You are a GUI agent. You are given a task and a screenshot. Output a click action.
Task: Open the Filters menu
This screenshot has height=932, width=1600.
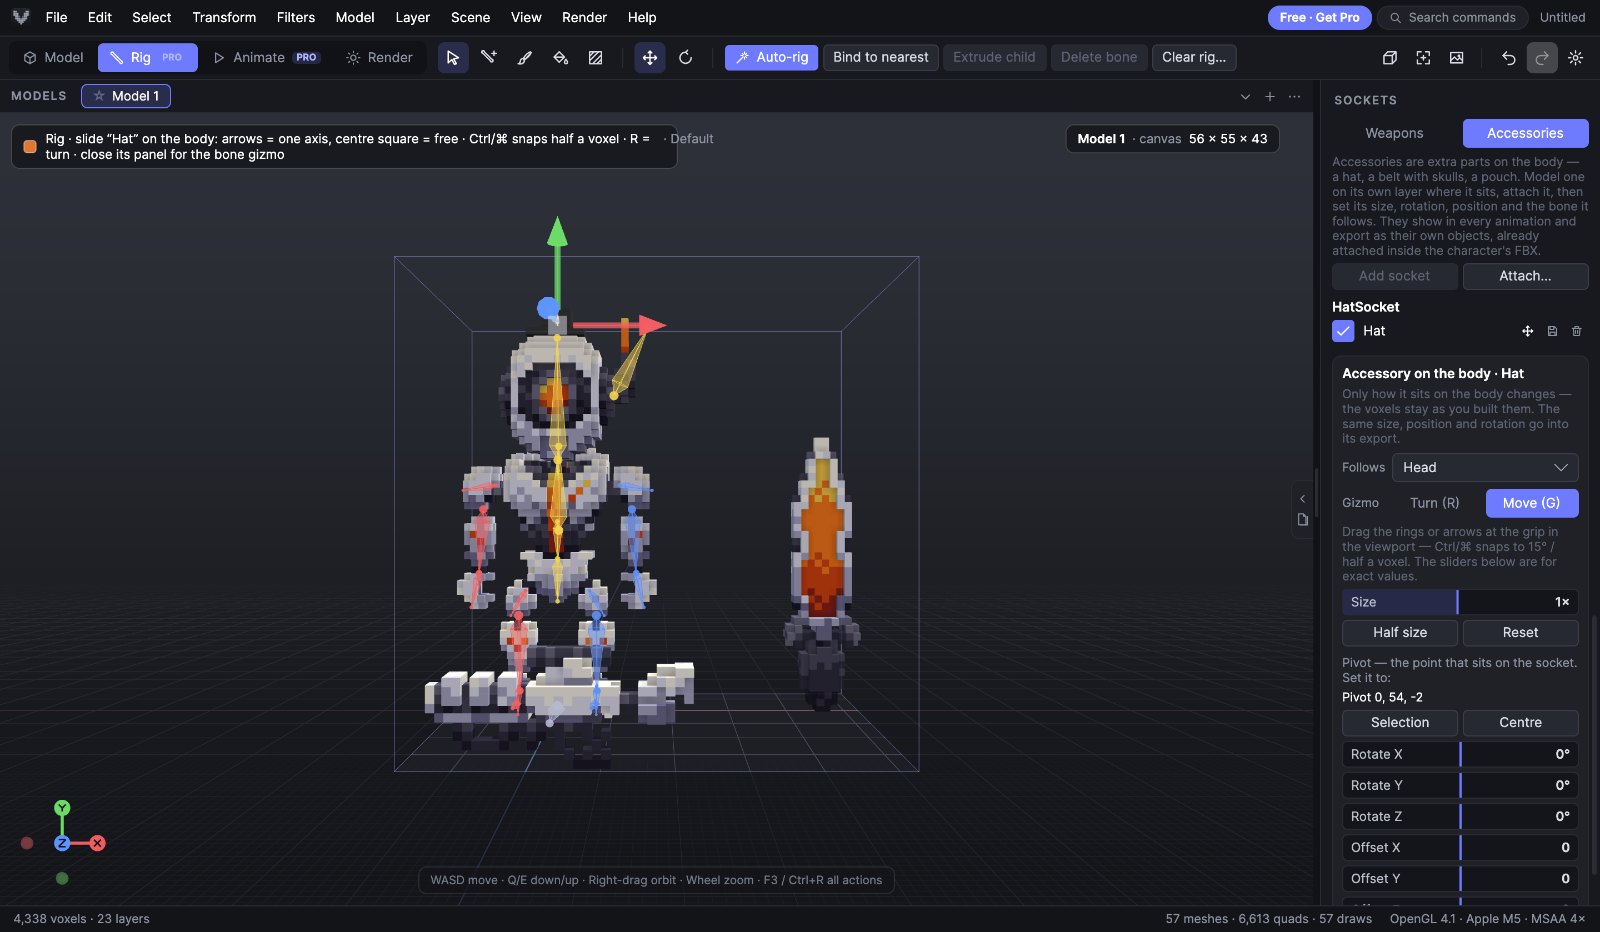[x=296, y=17]
